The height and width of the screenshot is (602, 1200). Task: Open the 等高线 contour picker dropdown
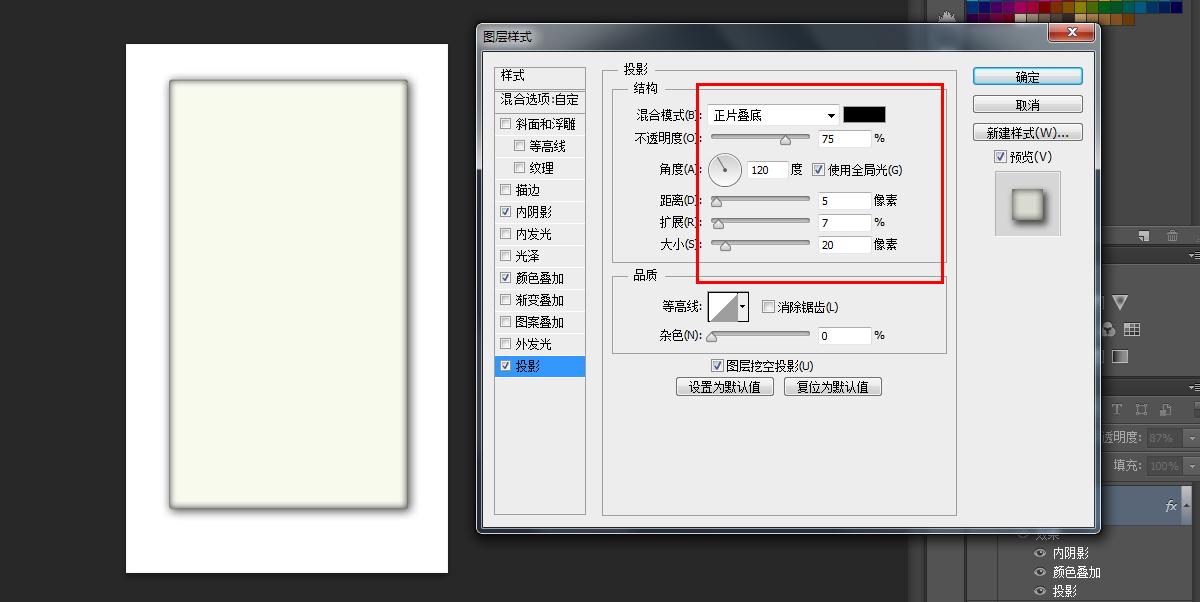tap(740, 305)
